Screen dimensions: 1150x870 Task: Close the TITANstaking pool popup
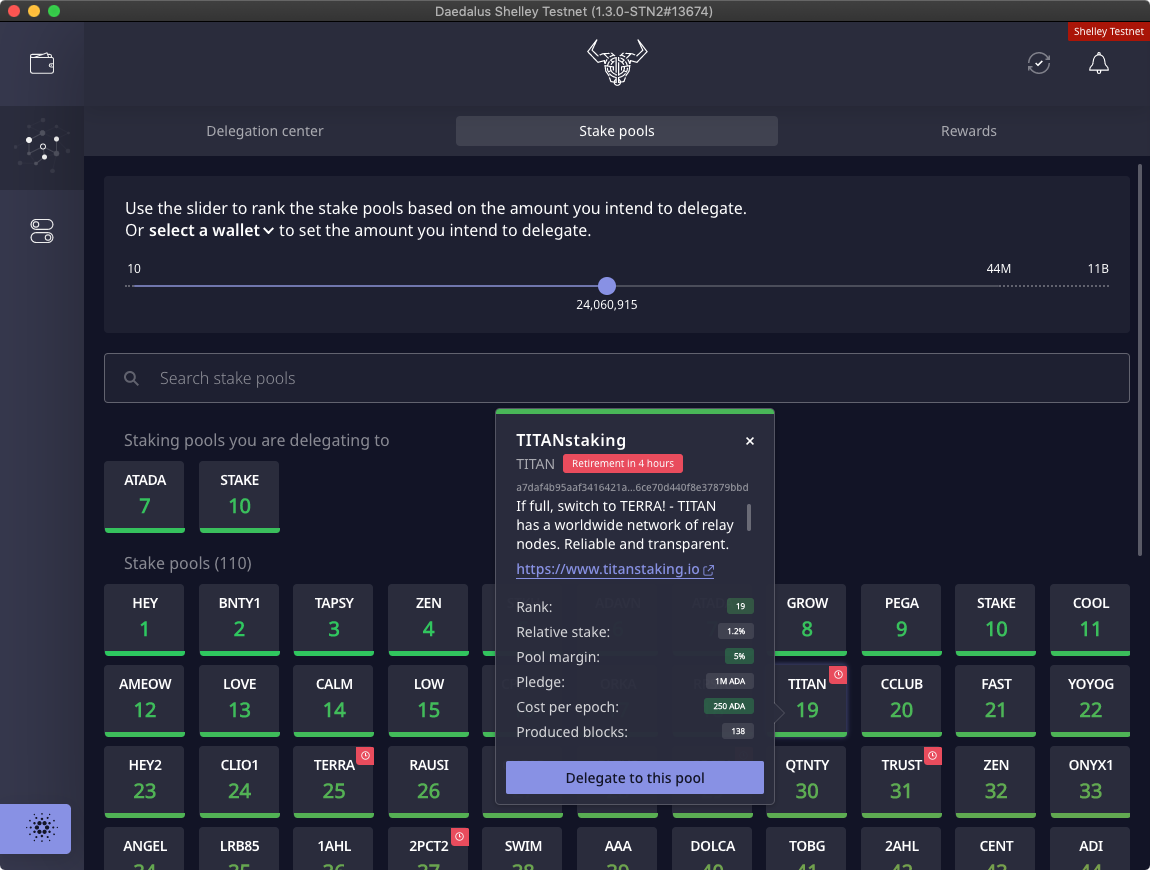[750, 441]
